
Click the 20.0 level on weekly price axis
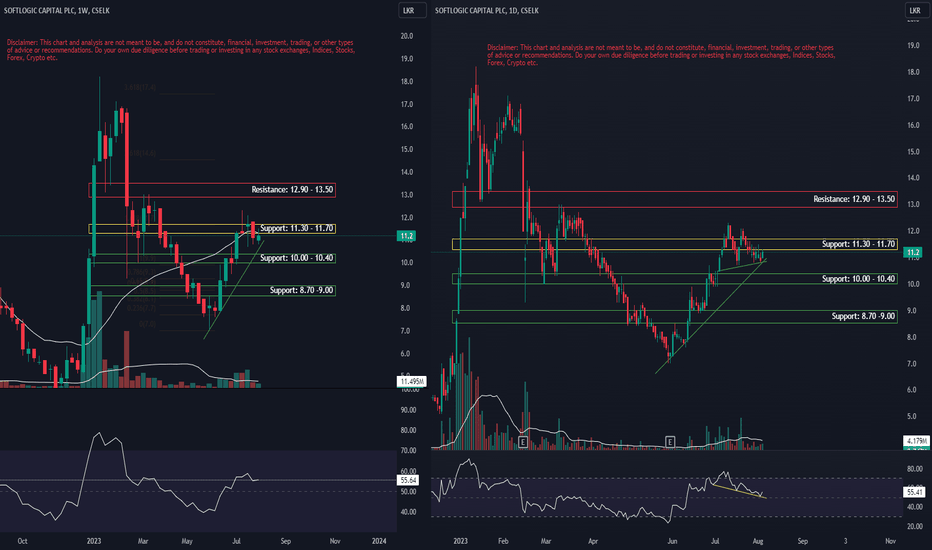(407, 36)
